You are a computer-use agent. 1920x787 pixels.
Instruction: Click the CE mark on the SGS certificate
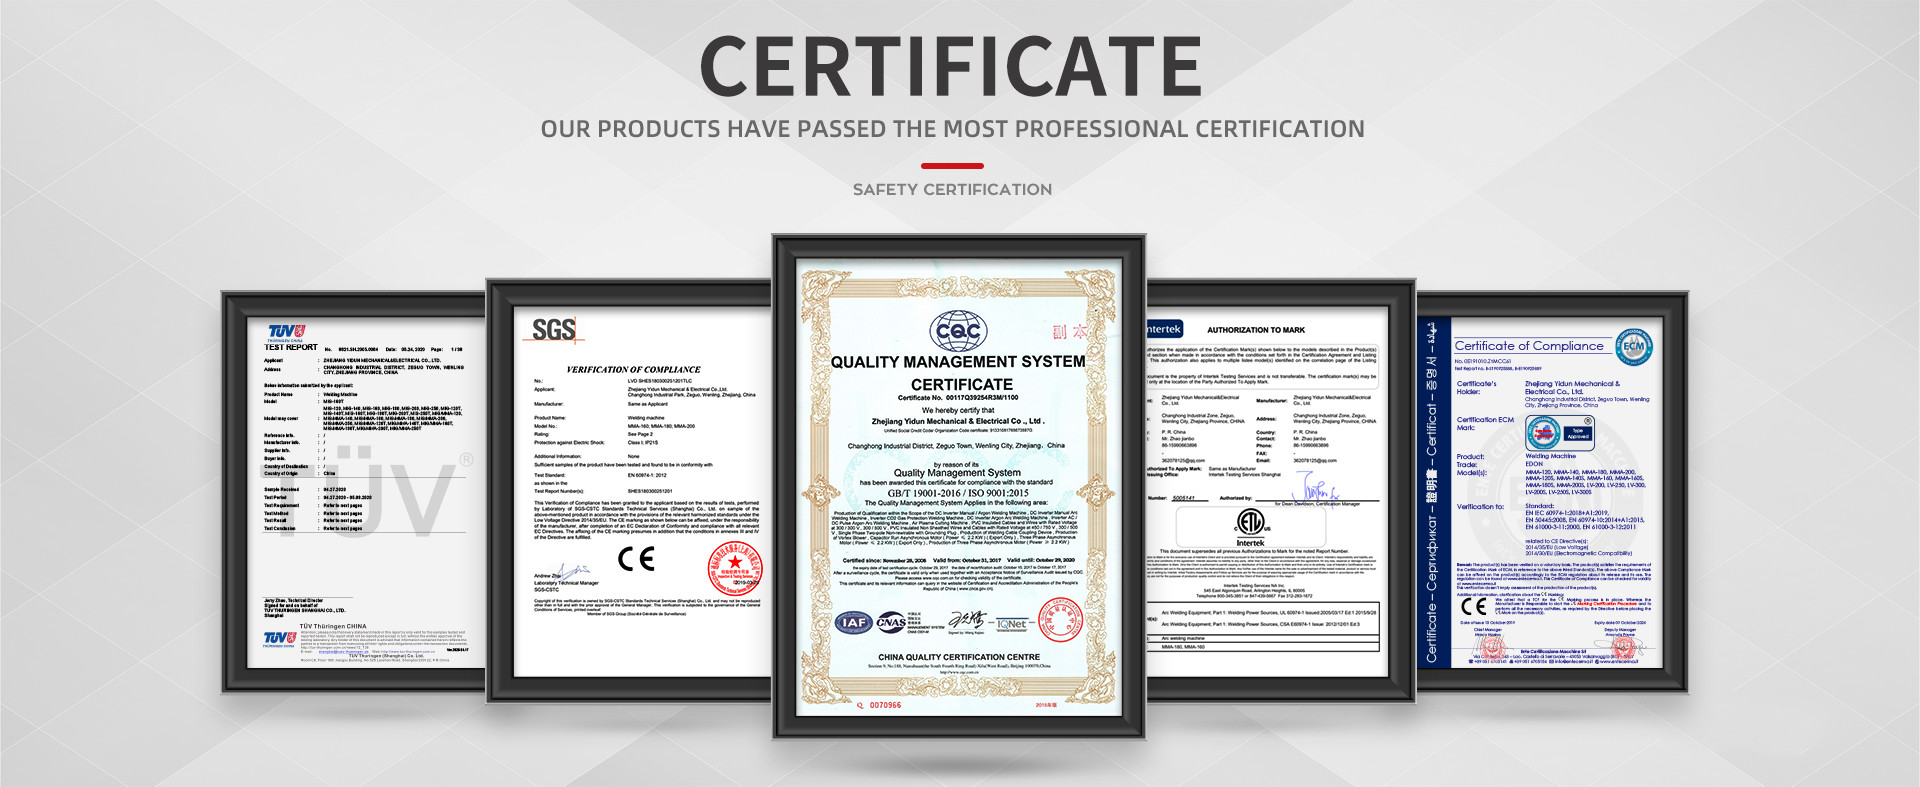[636, 558]
